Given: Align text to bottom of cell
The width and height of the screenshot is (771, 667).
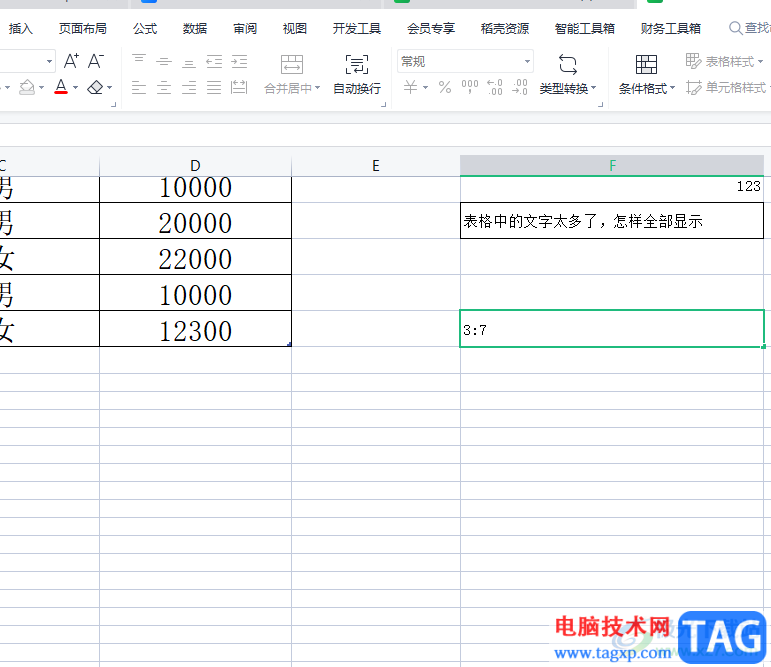Looking at the screenshot, I should click(x=189, y=61).
